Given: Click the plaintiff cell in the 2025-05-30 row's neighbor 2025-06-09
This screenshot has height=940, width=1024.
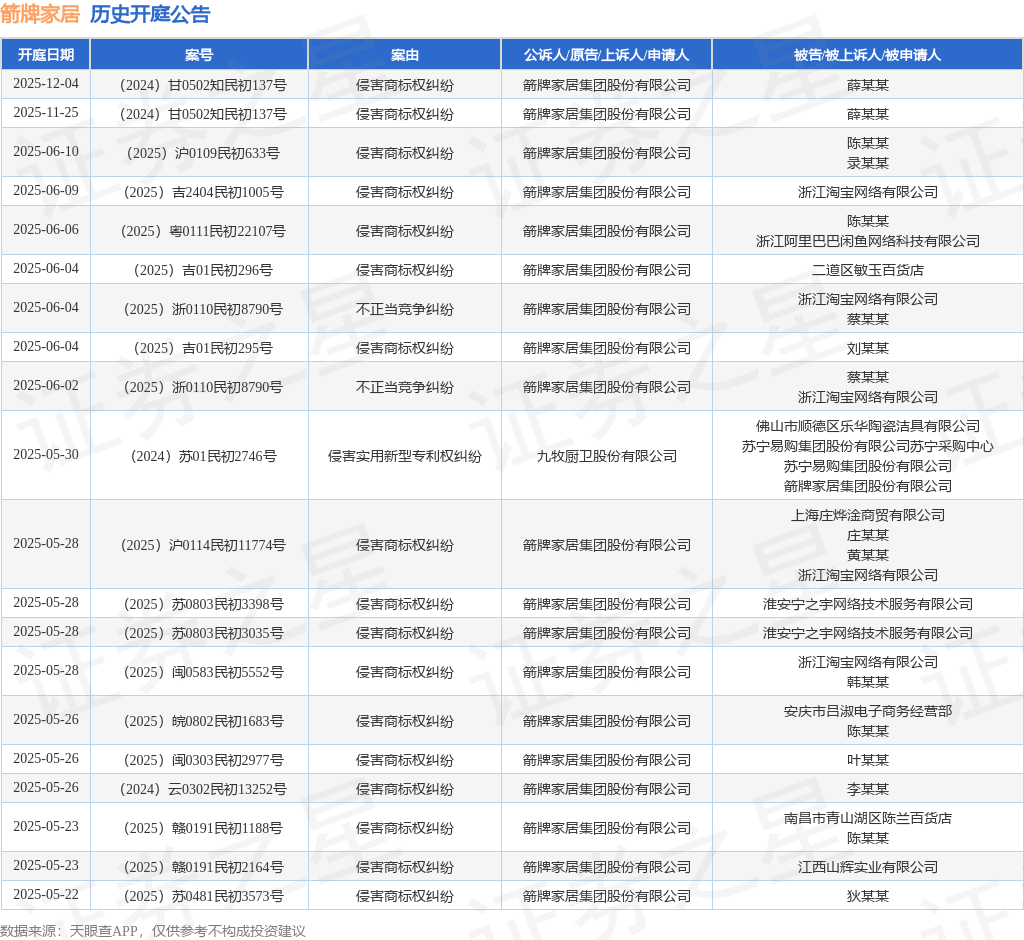Looking at the screenshot, I should (606, 192).
